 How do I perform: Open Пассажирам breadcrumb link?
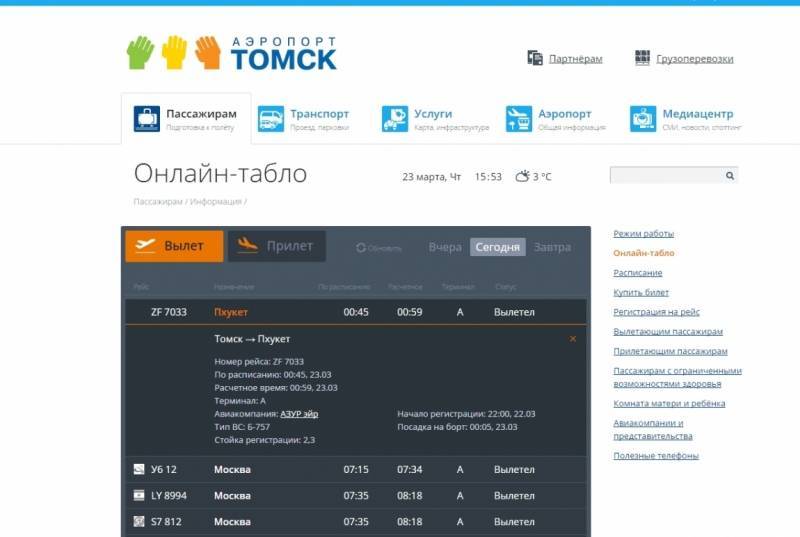[x=158, y=201]
